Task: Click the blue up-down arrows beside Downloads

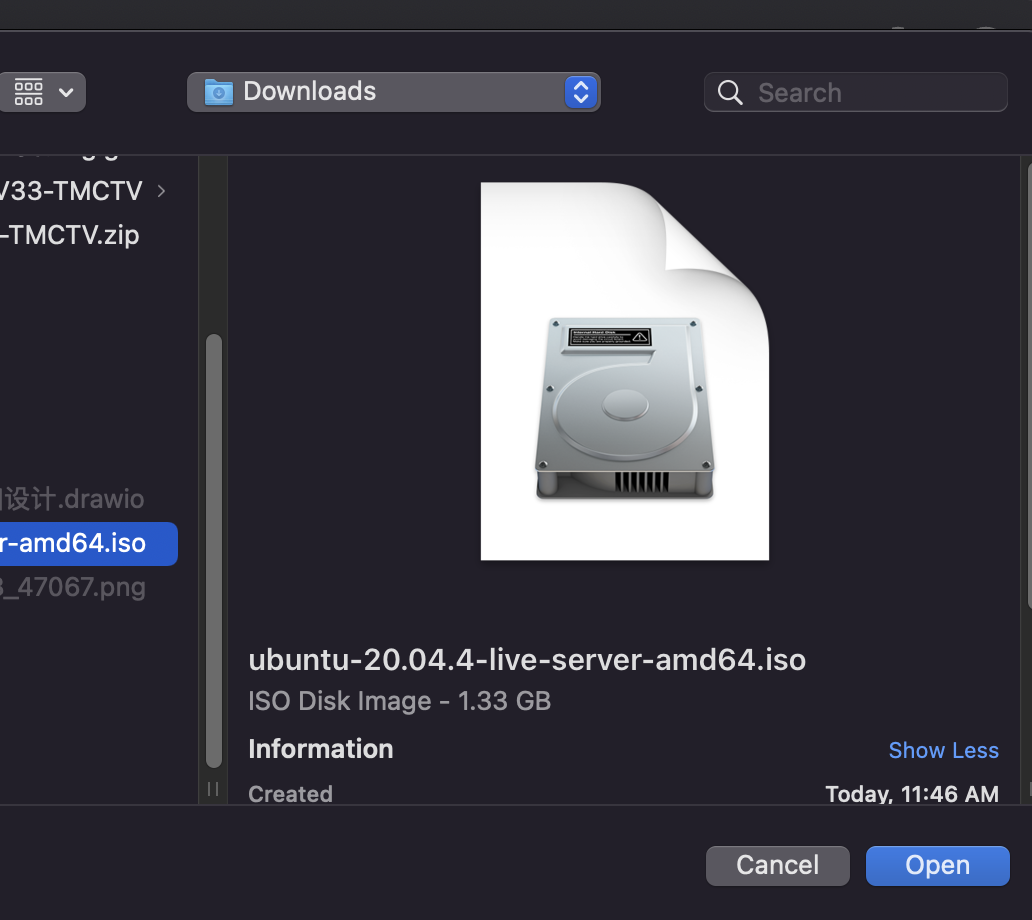Action: tap(580, 92)
